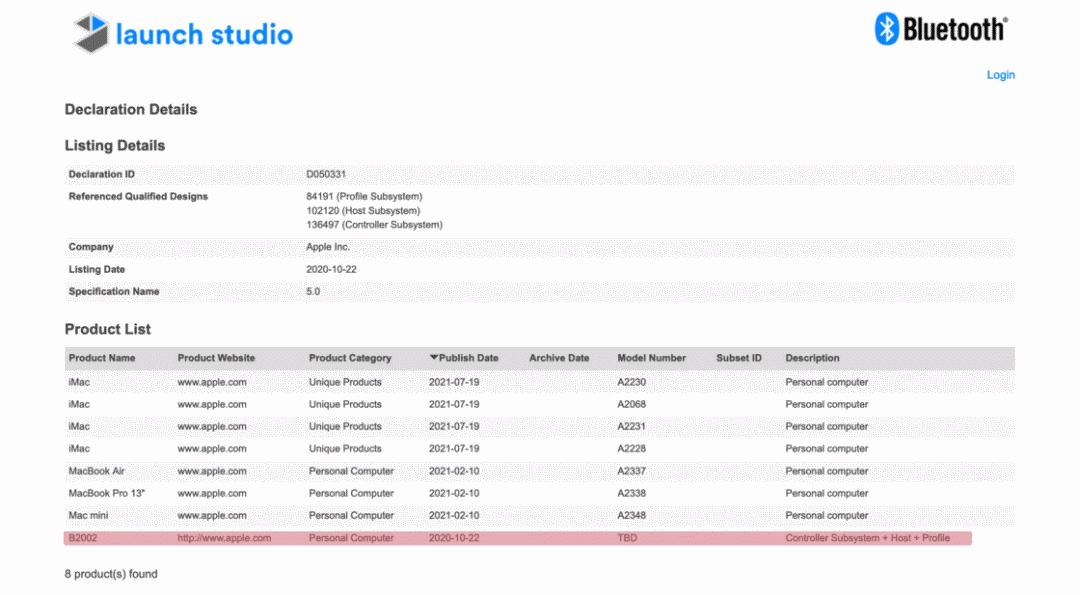Image resolution: width=1080 pixels, height=595 pixels.
Task: Select model number A2230
Action: (632, 382)
